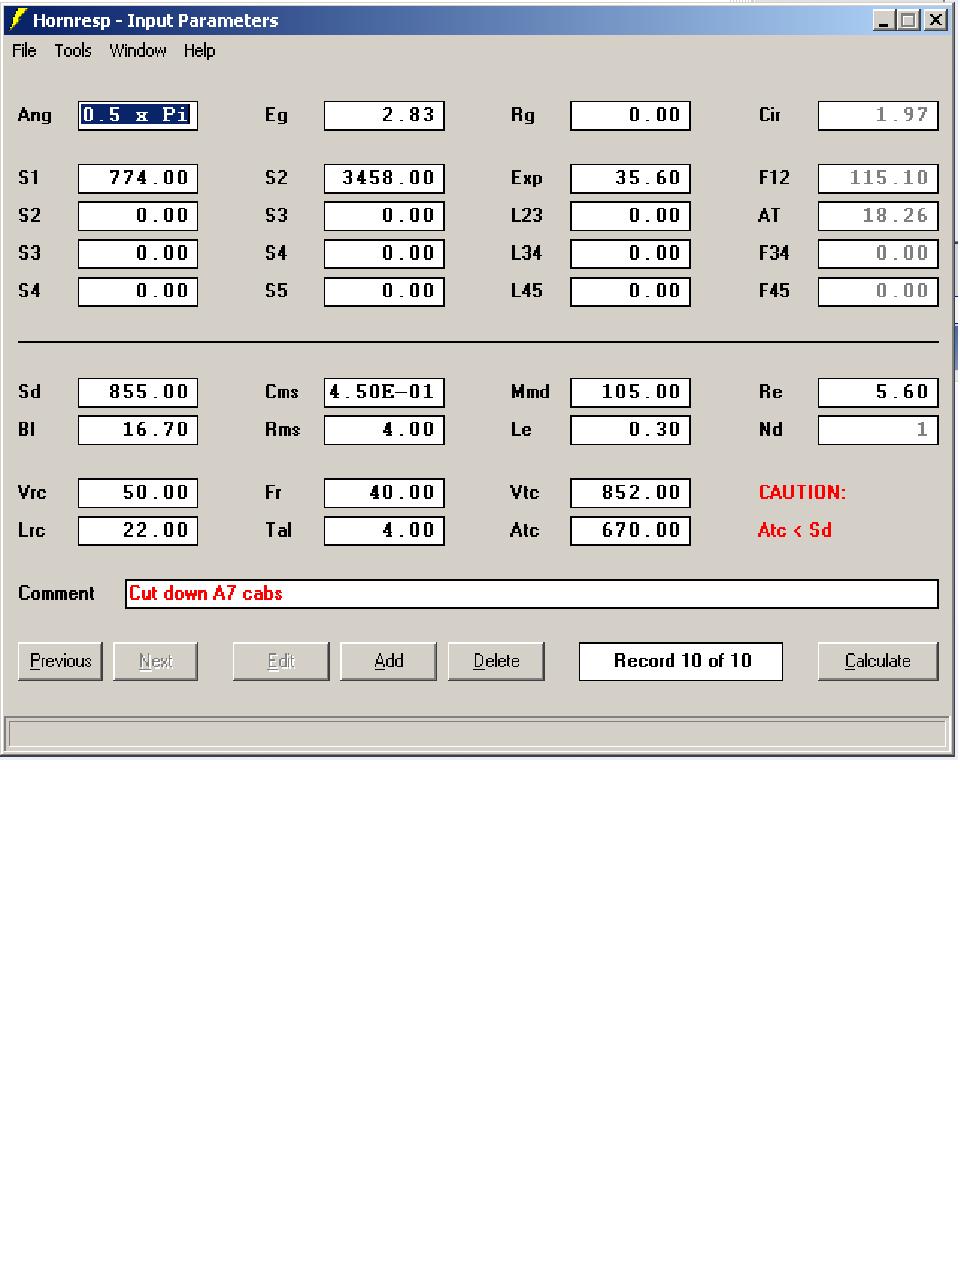Click the disabled Edit button
Image resolution: width=960 pixels, height=1280 pixels.
click(x=281, y=661)
